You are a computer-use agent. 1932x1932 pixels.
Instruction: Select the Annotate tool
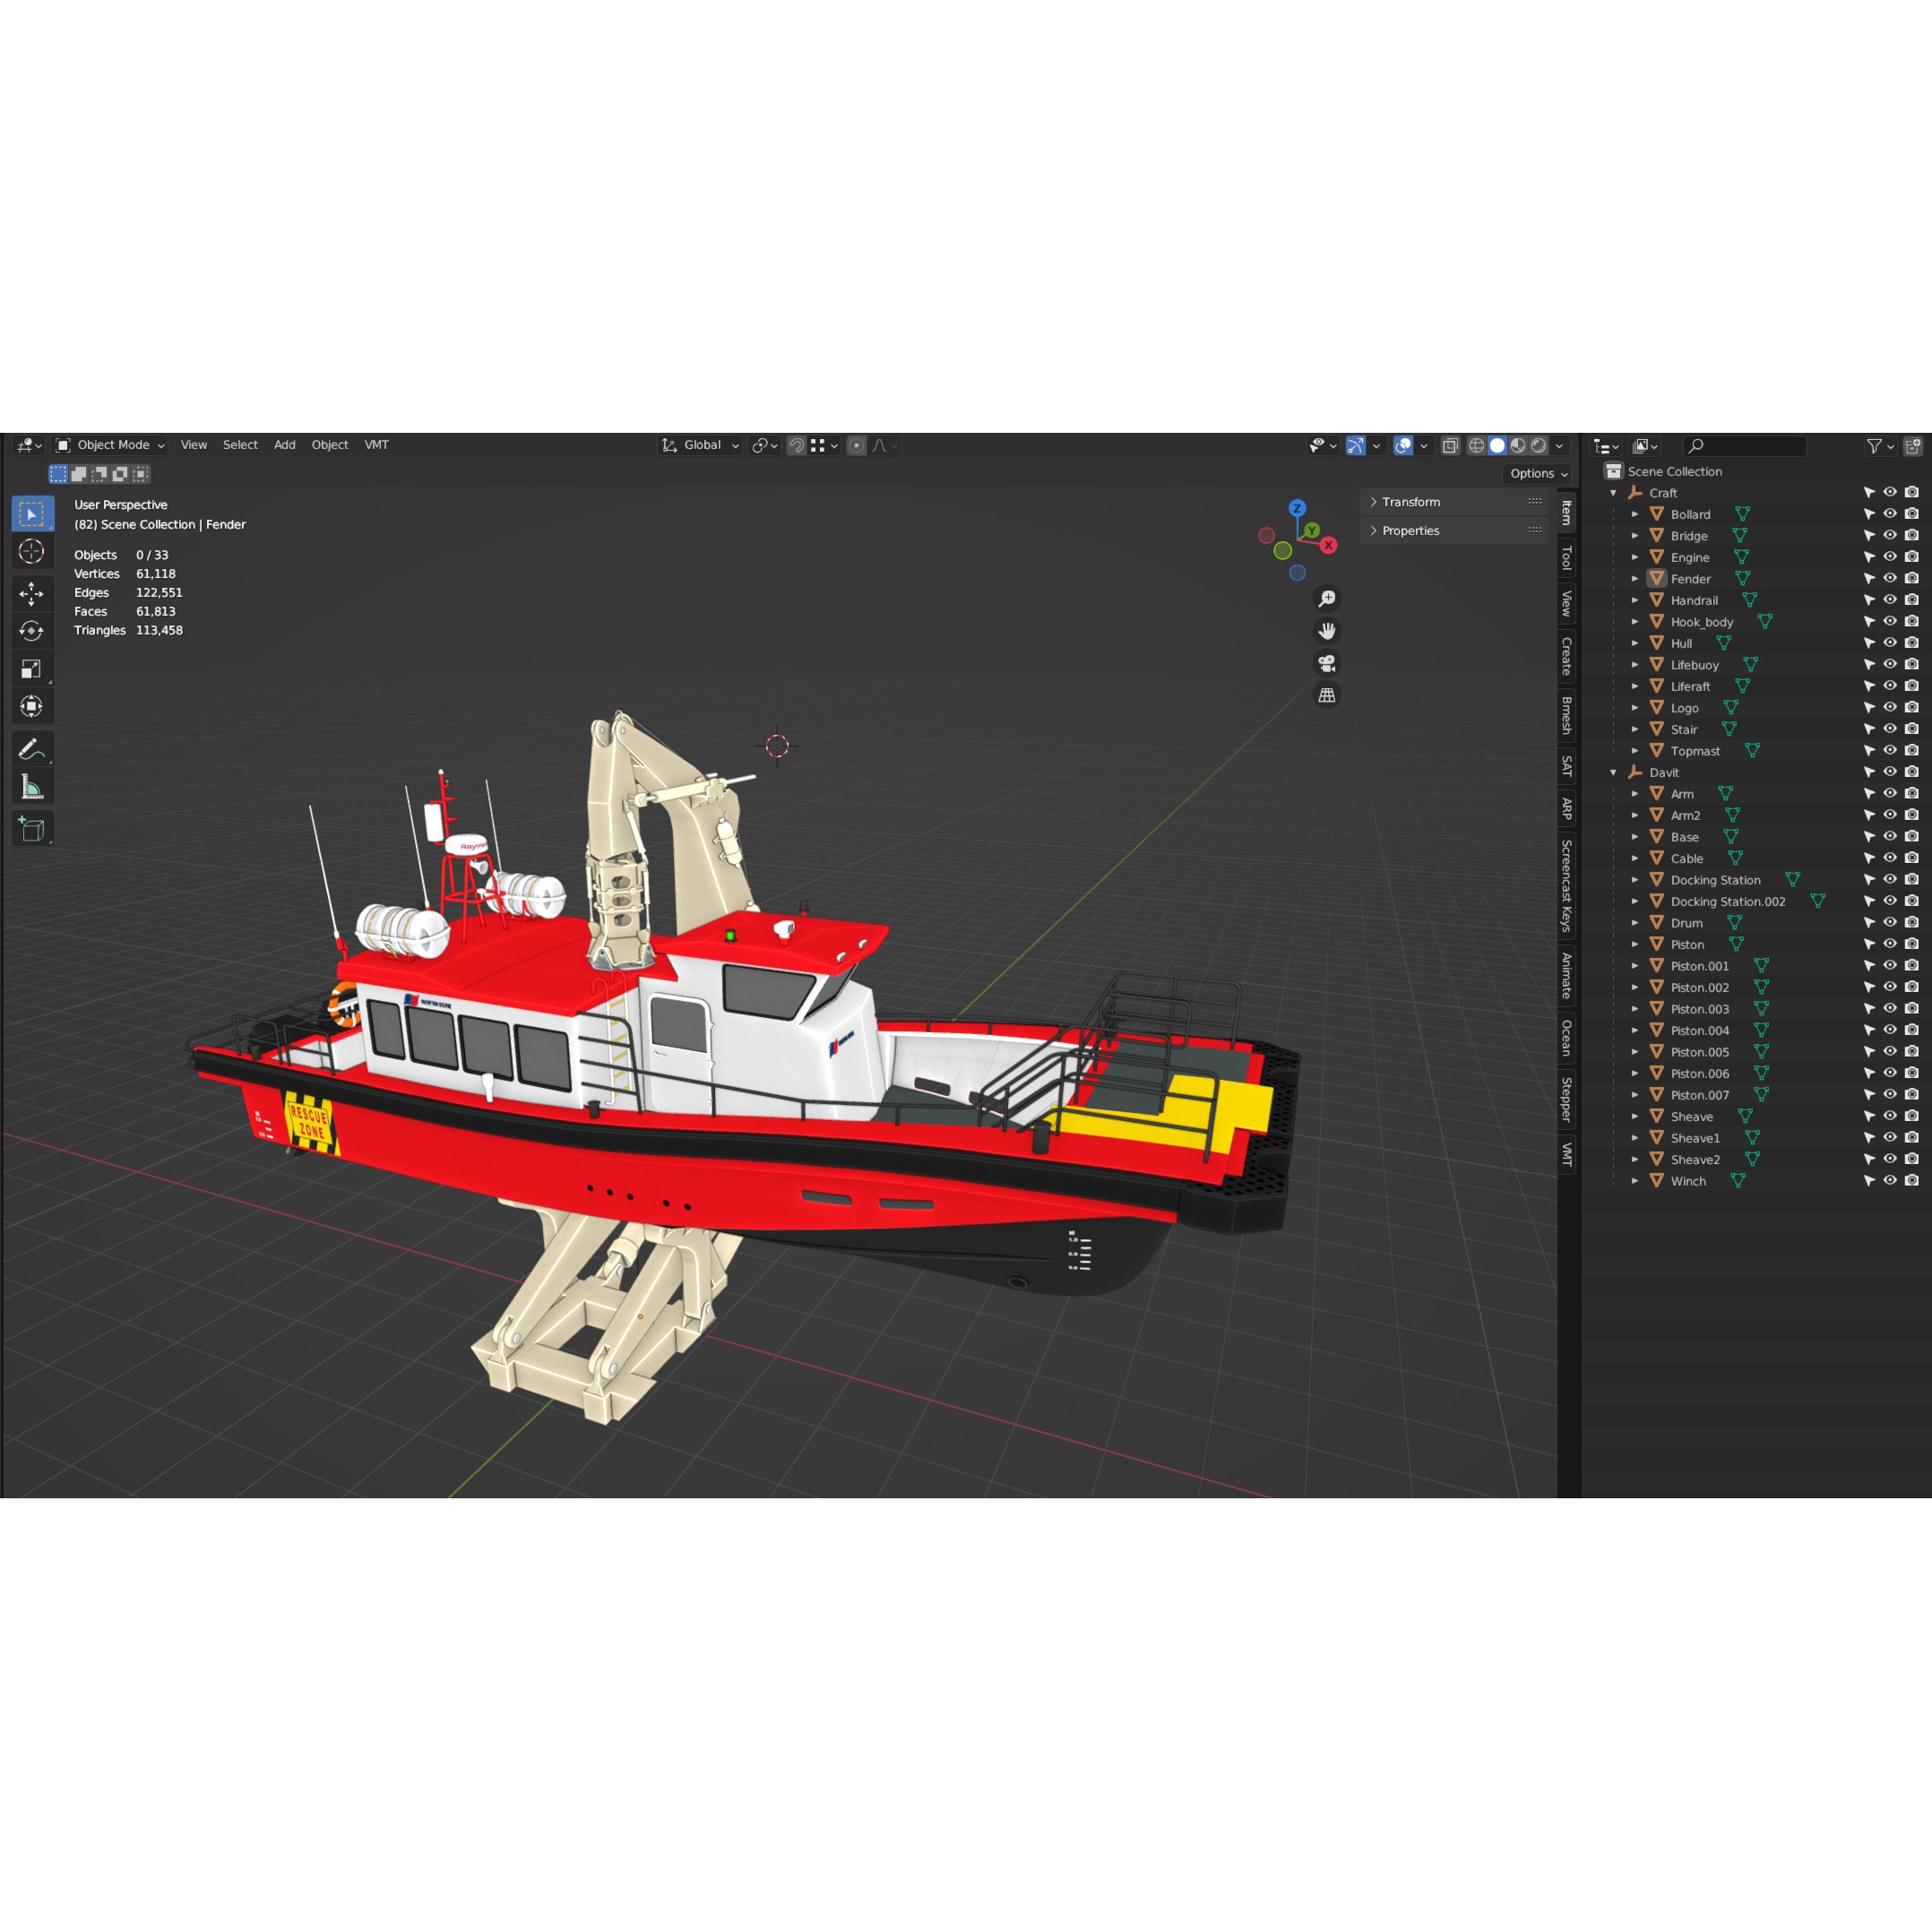pos(33,748)
